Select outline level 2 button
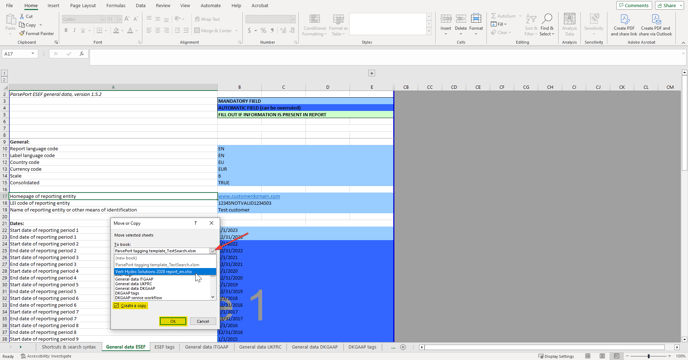The height and width of the screenshot is (360, 688). coord(4,79)
